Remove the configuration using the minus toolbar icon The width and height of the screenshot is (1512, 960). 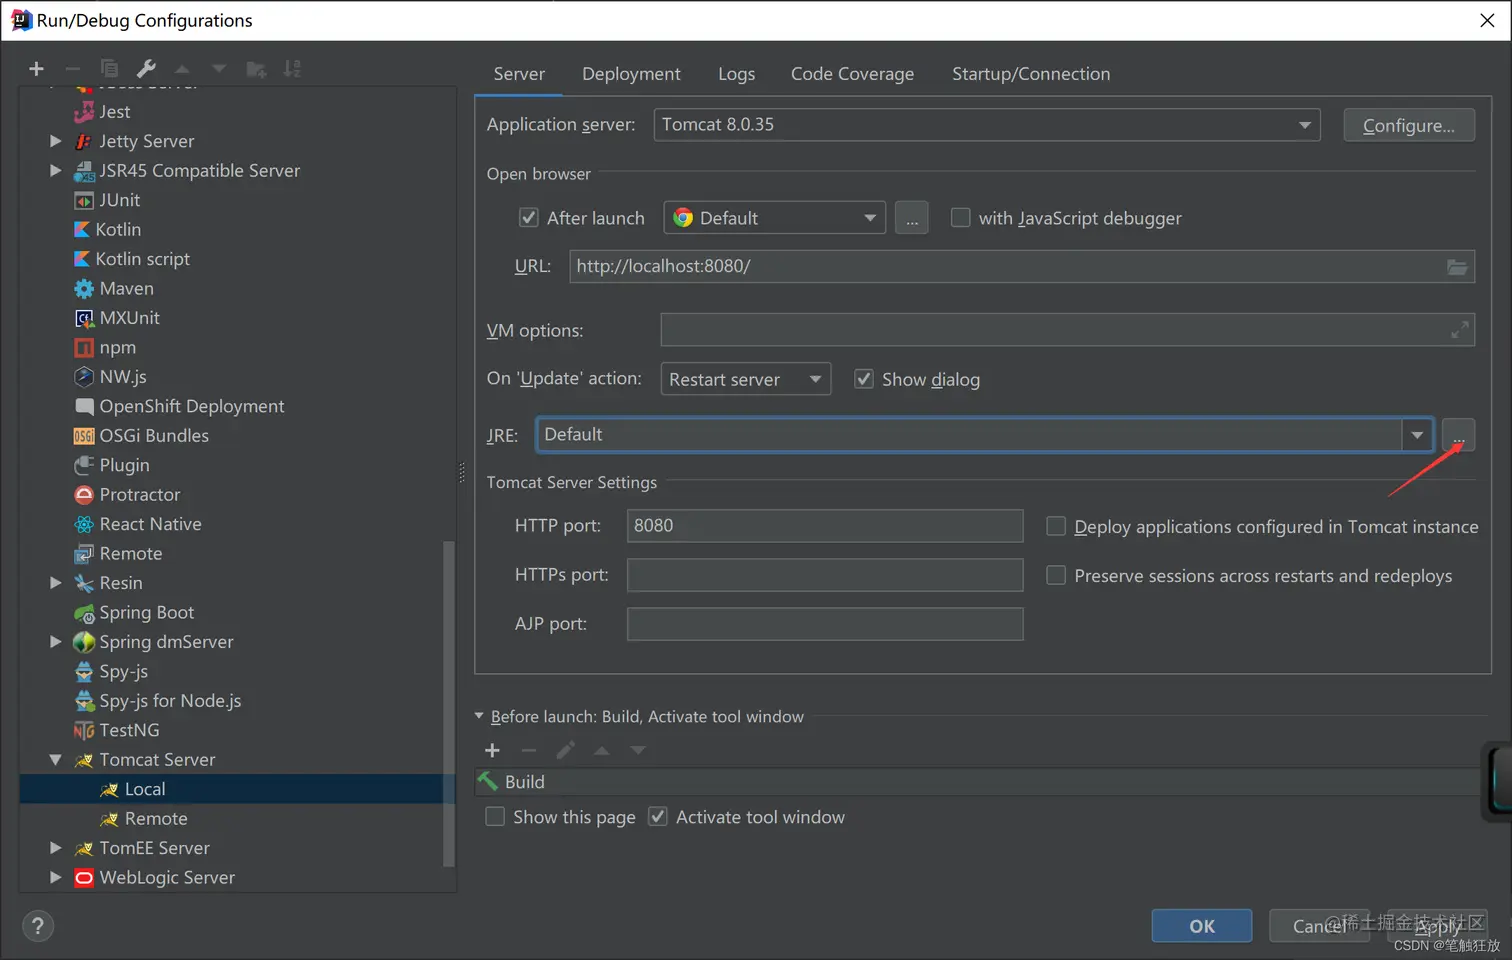coord(72,69)
